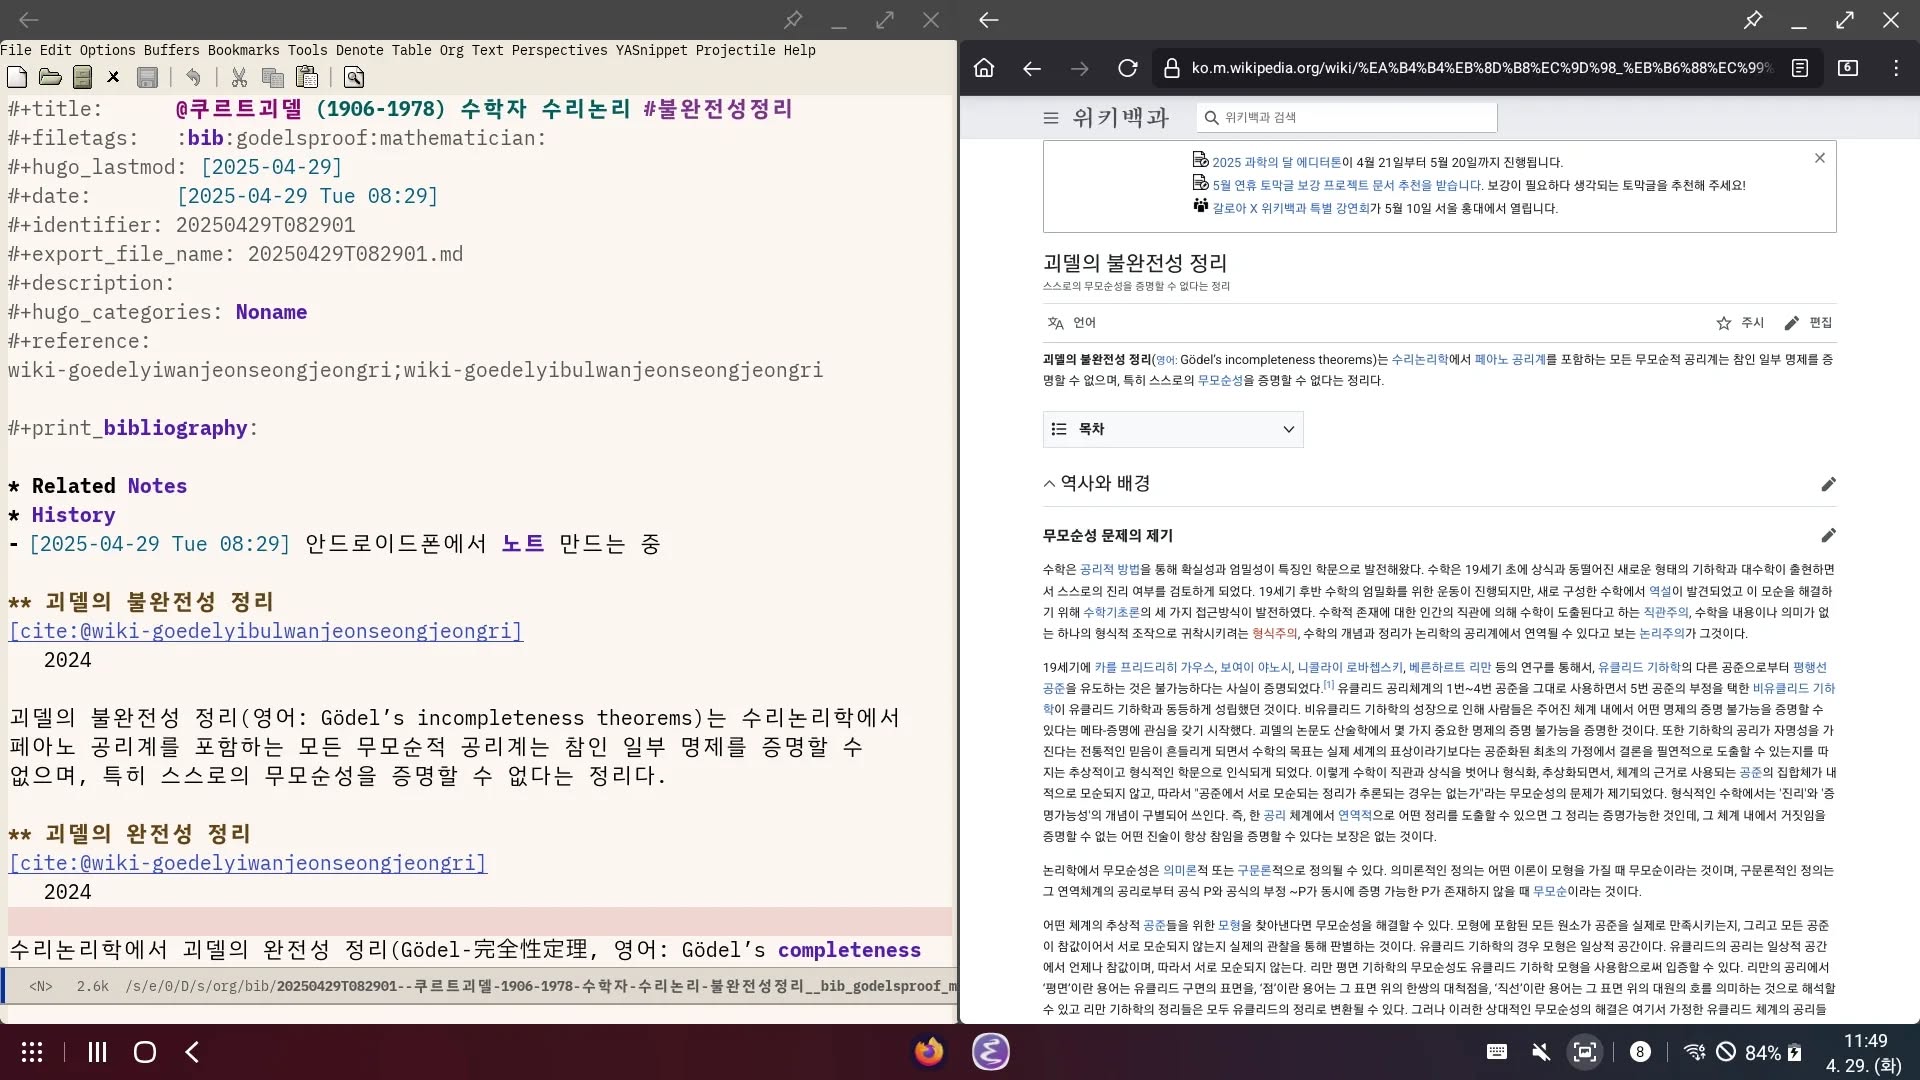The width and height of the screenshot is (1920, 1080).
Task: Follow the wiki-goedelyibulwanjeonseongjeongri cite link
Action: [265, 631]
